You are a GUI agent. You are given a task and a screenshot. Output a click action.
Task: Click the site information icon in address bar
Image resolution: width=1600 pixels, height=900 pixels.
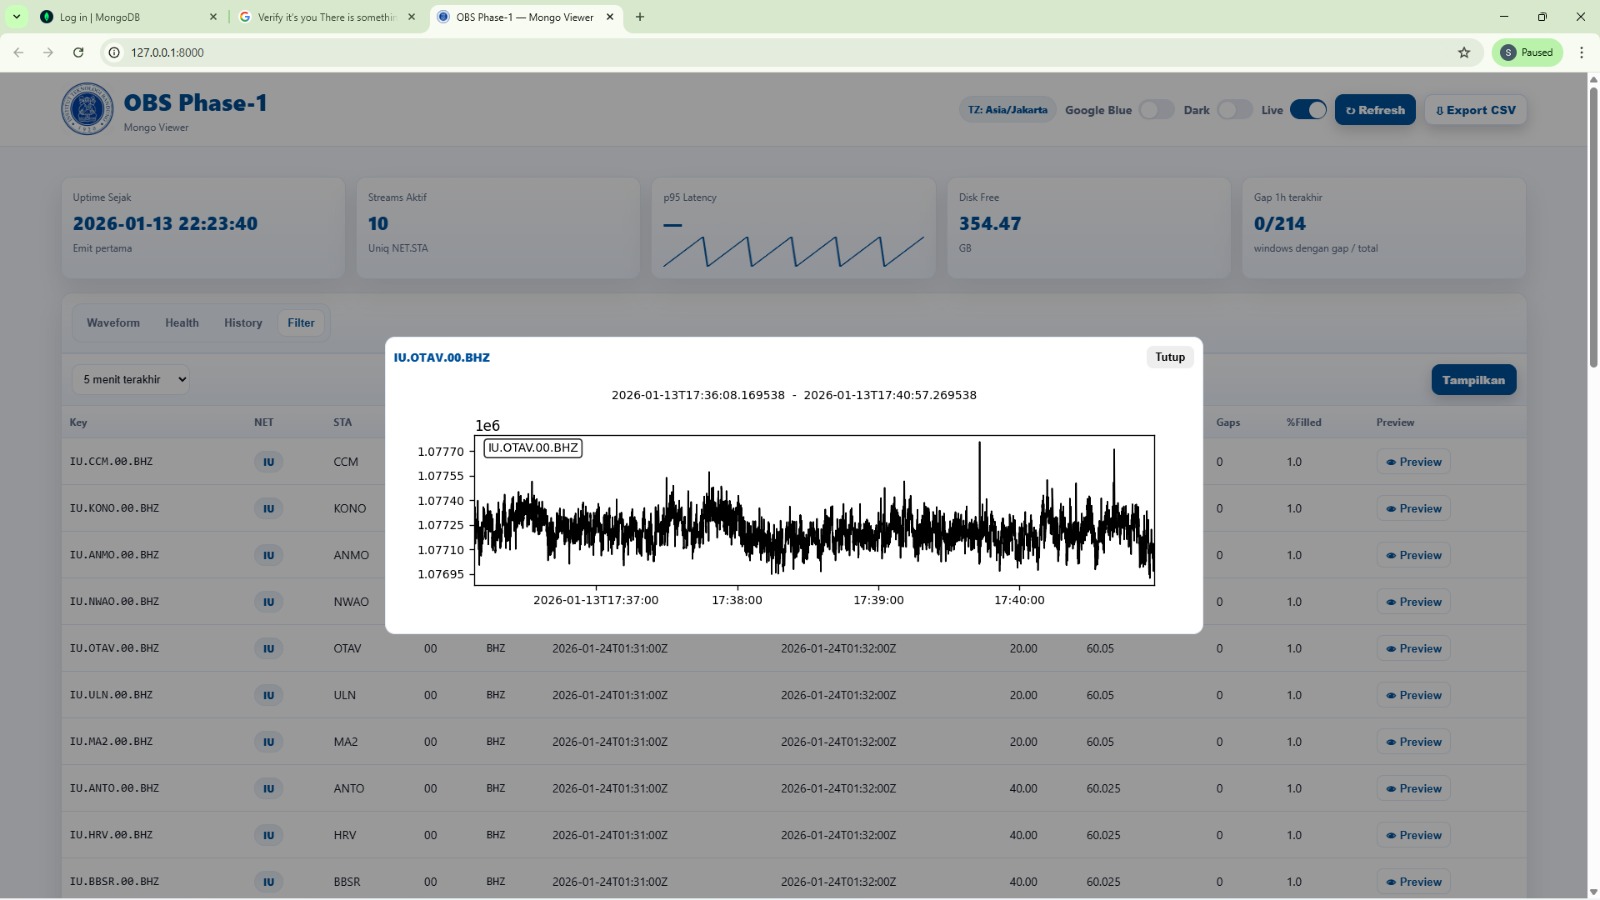tap(114, 53)
